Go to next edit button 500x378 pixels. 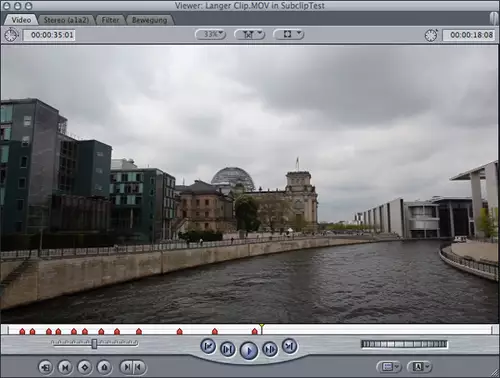click(x=289, y=346)
